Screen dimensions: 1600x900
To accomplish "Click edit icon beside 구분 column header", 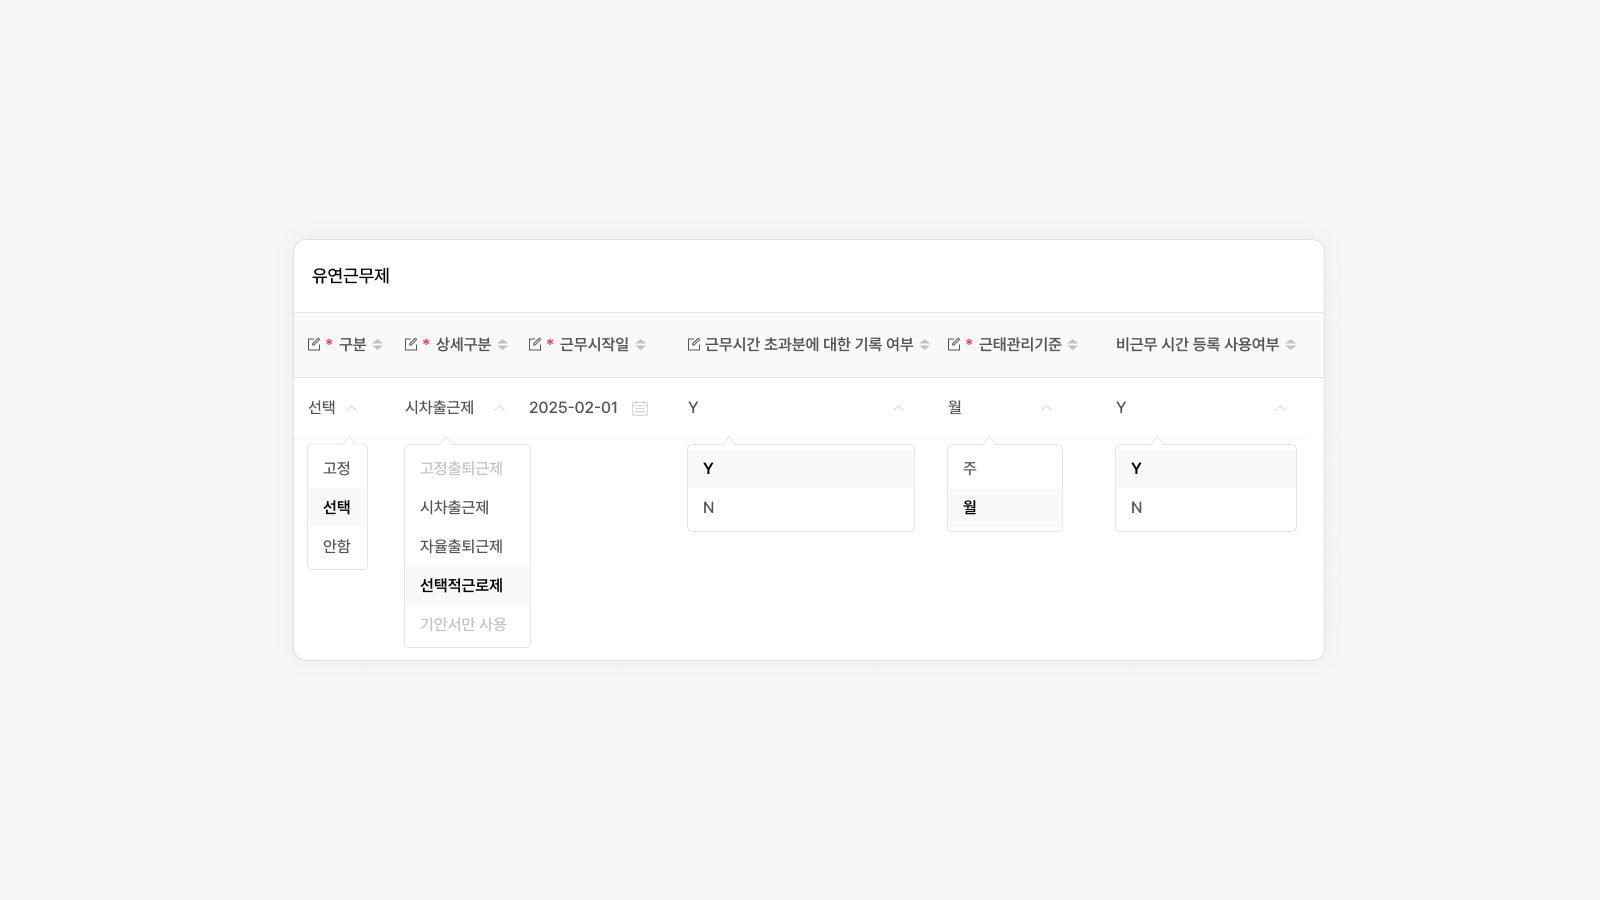I will pos(314,344).
